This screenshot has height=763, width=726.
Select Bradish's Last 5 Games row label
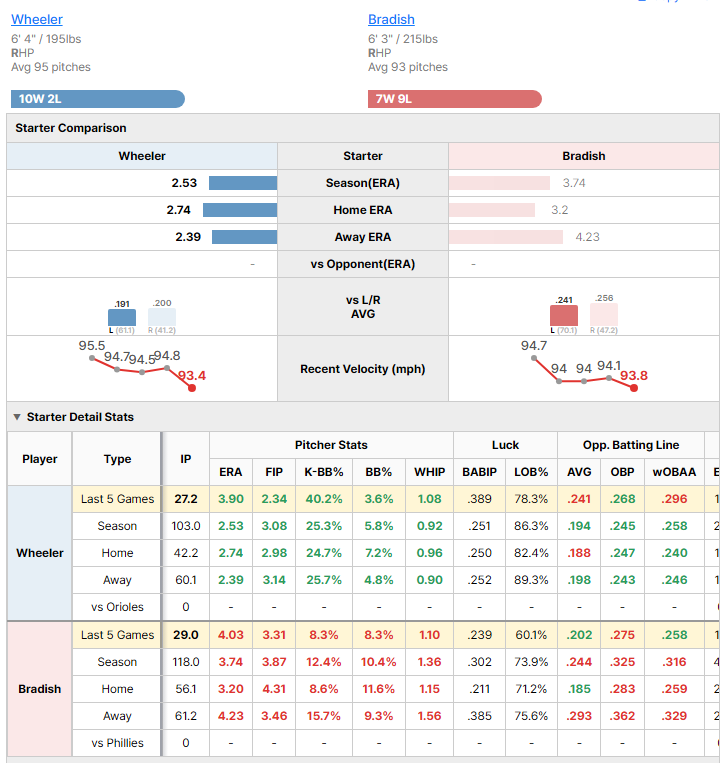(x=117, y=635)
